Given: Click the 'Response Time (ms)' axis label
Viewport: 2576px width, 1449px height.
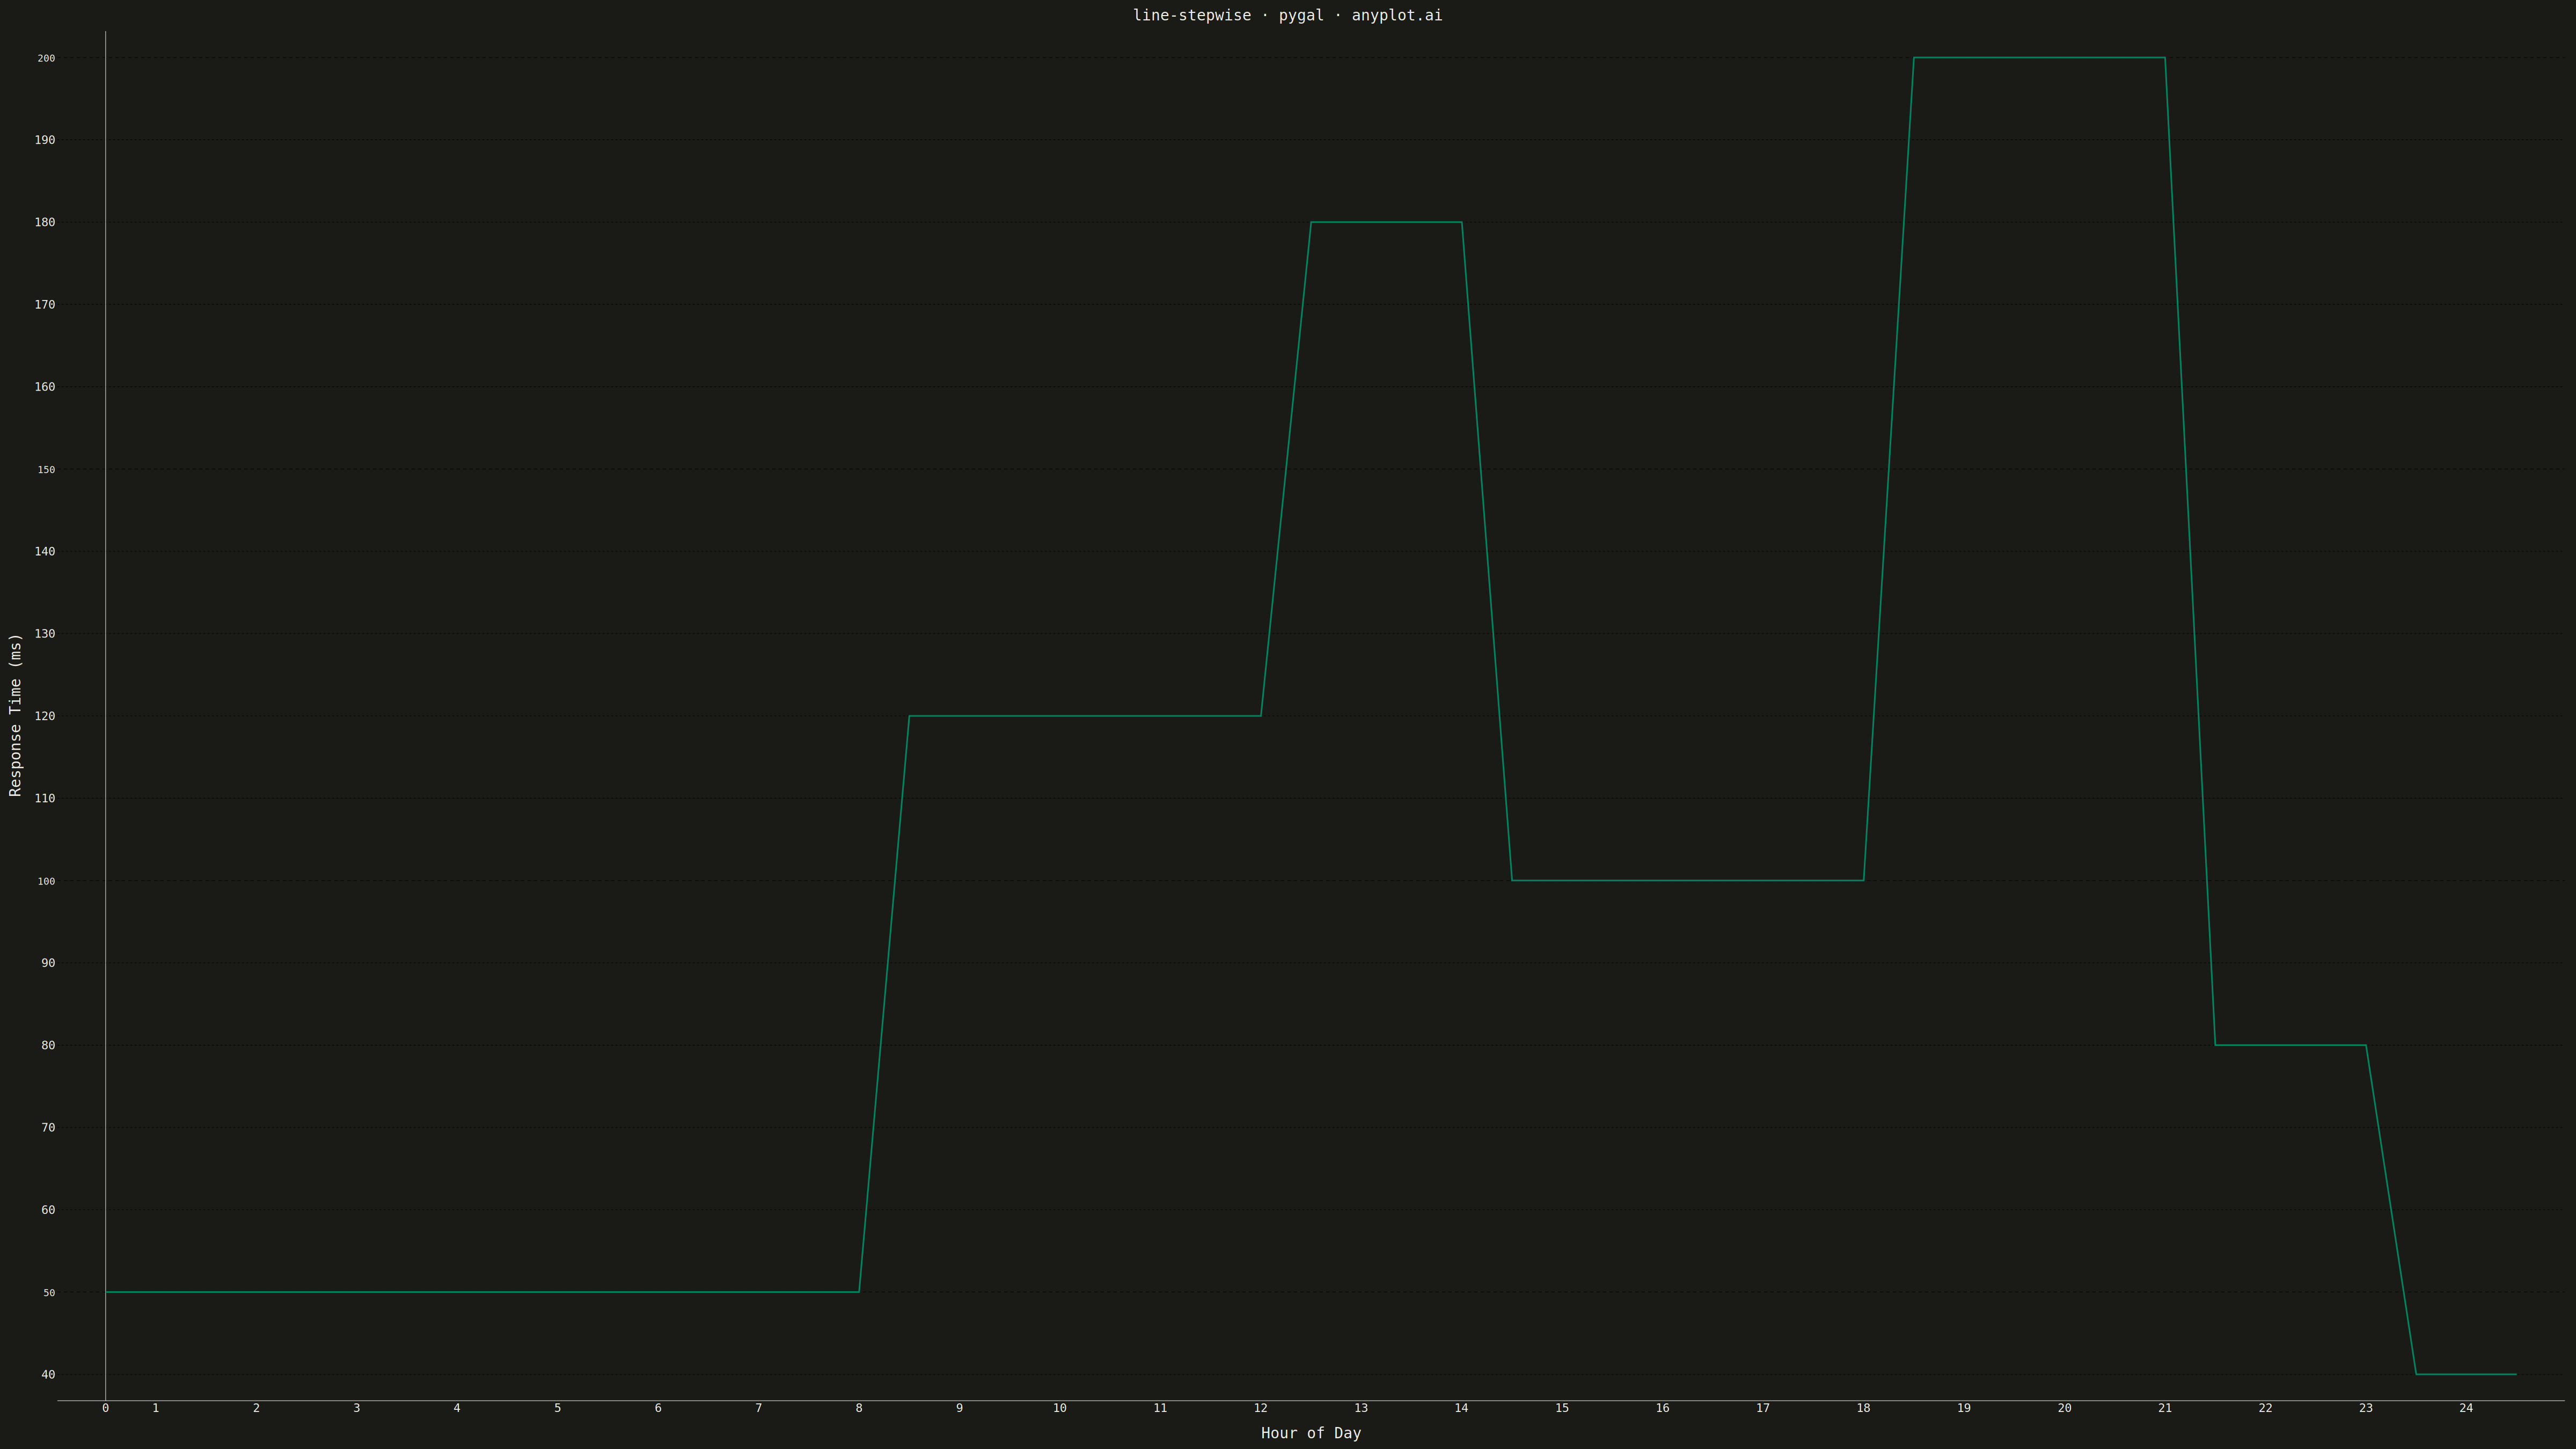Looking at the screenshot, I should (x=15, y=715).
